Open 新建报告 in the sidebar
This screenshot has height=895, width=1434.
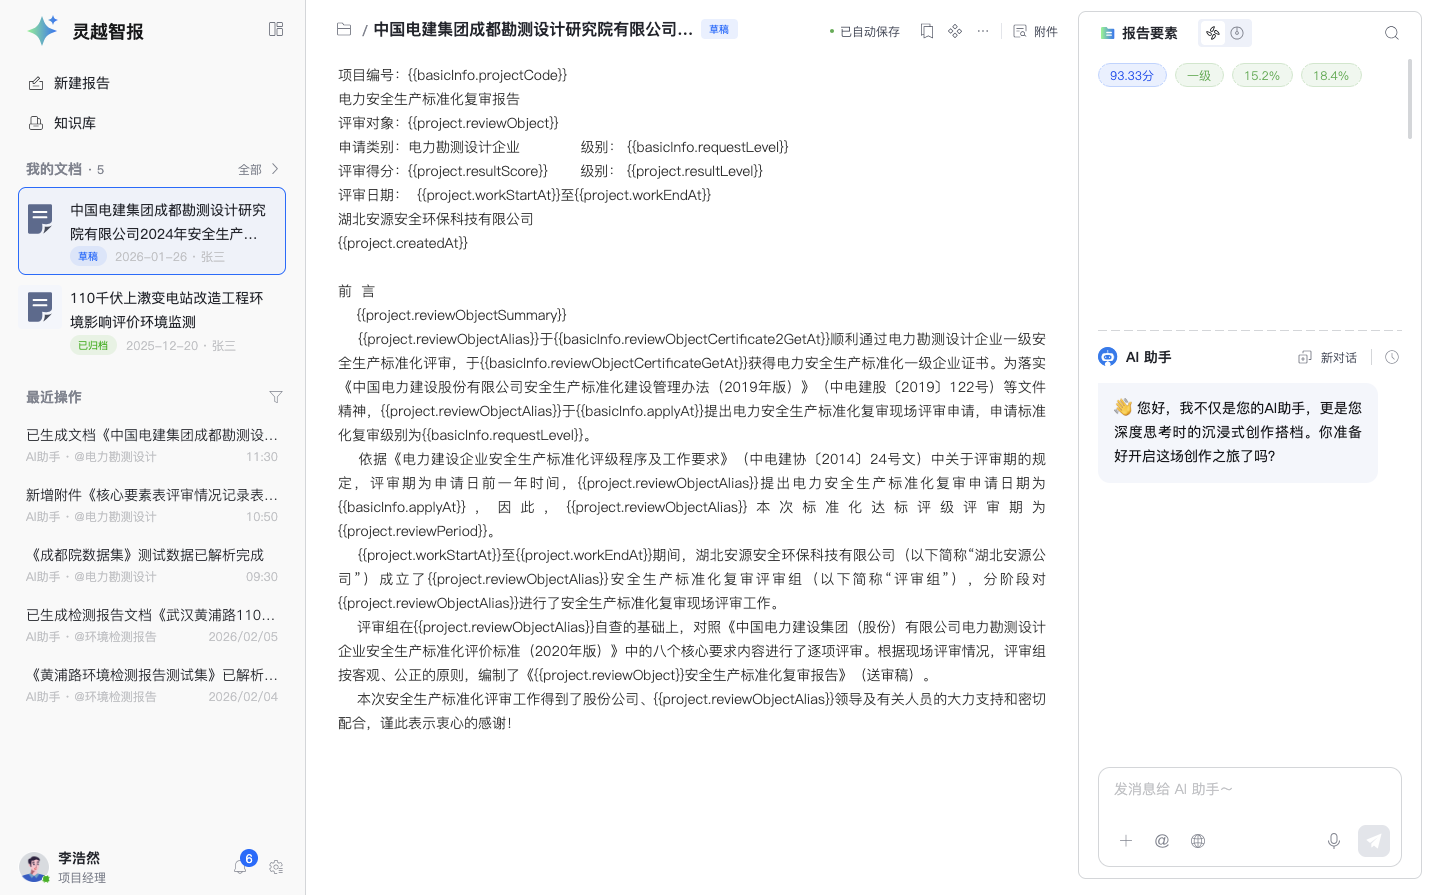pyautogui.click(x=81, y=83)
